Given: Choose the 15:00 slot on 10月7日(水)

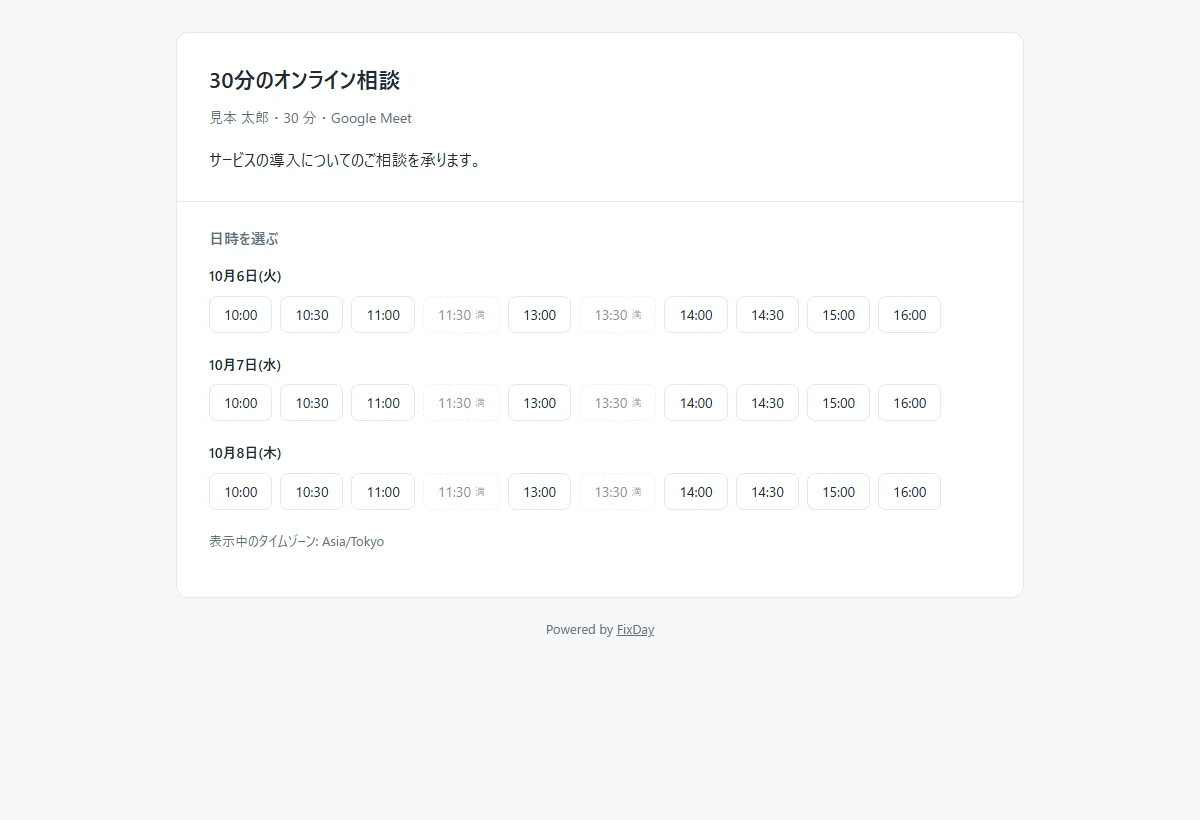Looking at the screenshot, I should click(838, 403).
